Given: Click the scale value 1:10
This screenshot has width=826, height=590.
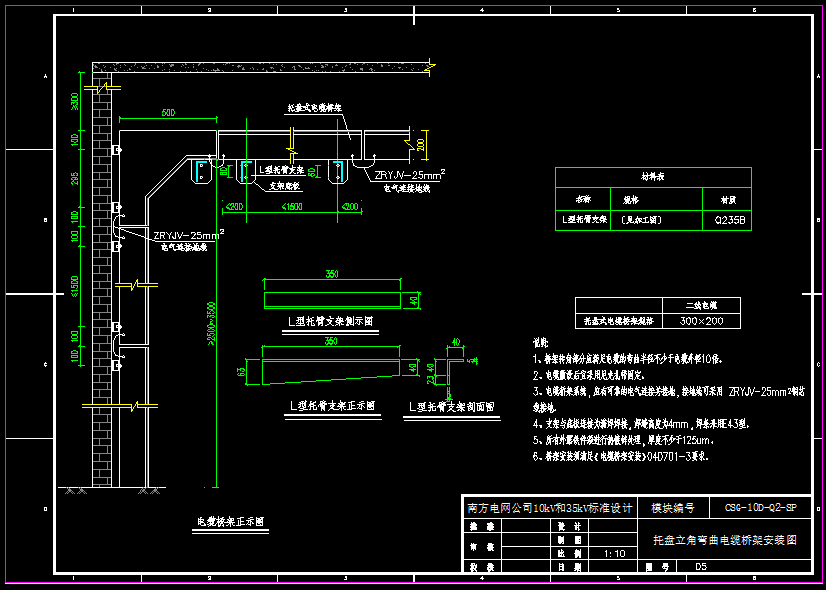Looking at the screenshot, I should pos(614,553).
